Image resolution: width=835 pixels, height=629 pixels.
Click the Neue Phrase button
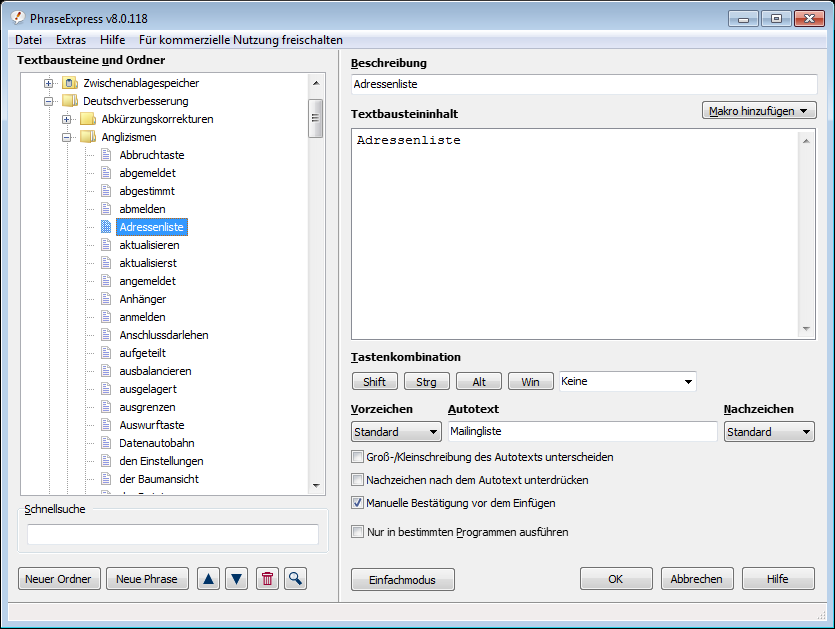[147, 579]
